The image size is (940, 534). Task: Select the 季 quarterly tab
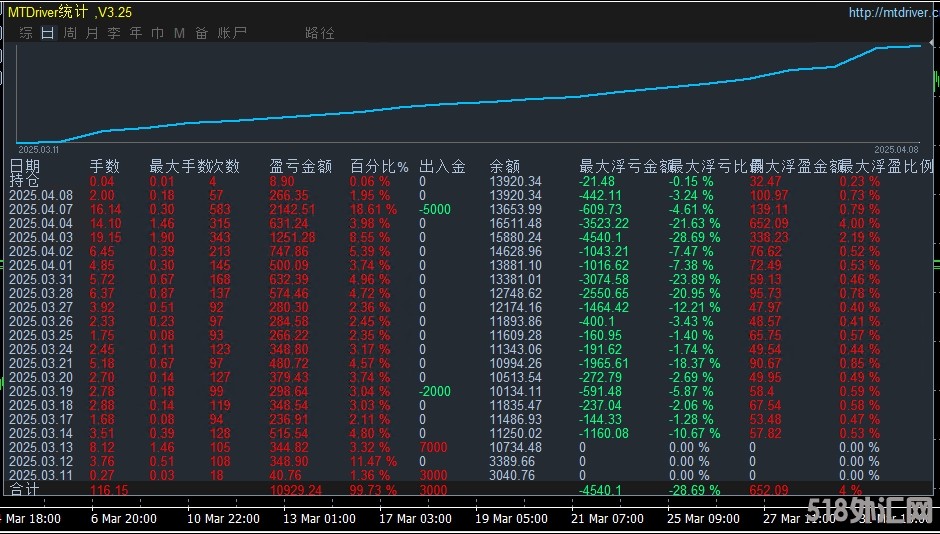pos(114,33)
